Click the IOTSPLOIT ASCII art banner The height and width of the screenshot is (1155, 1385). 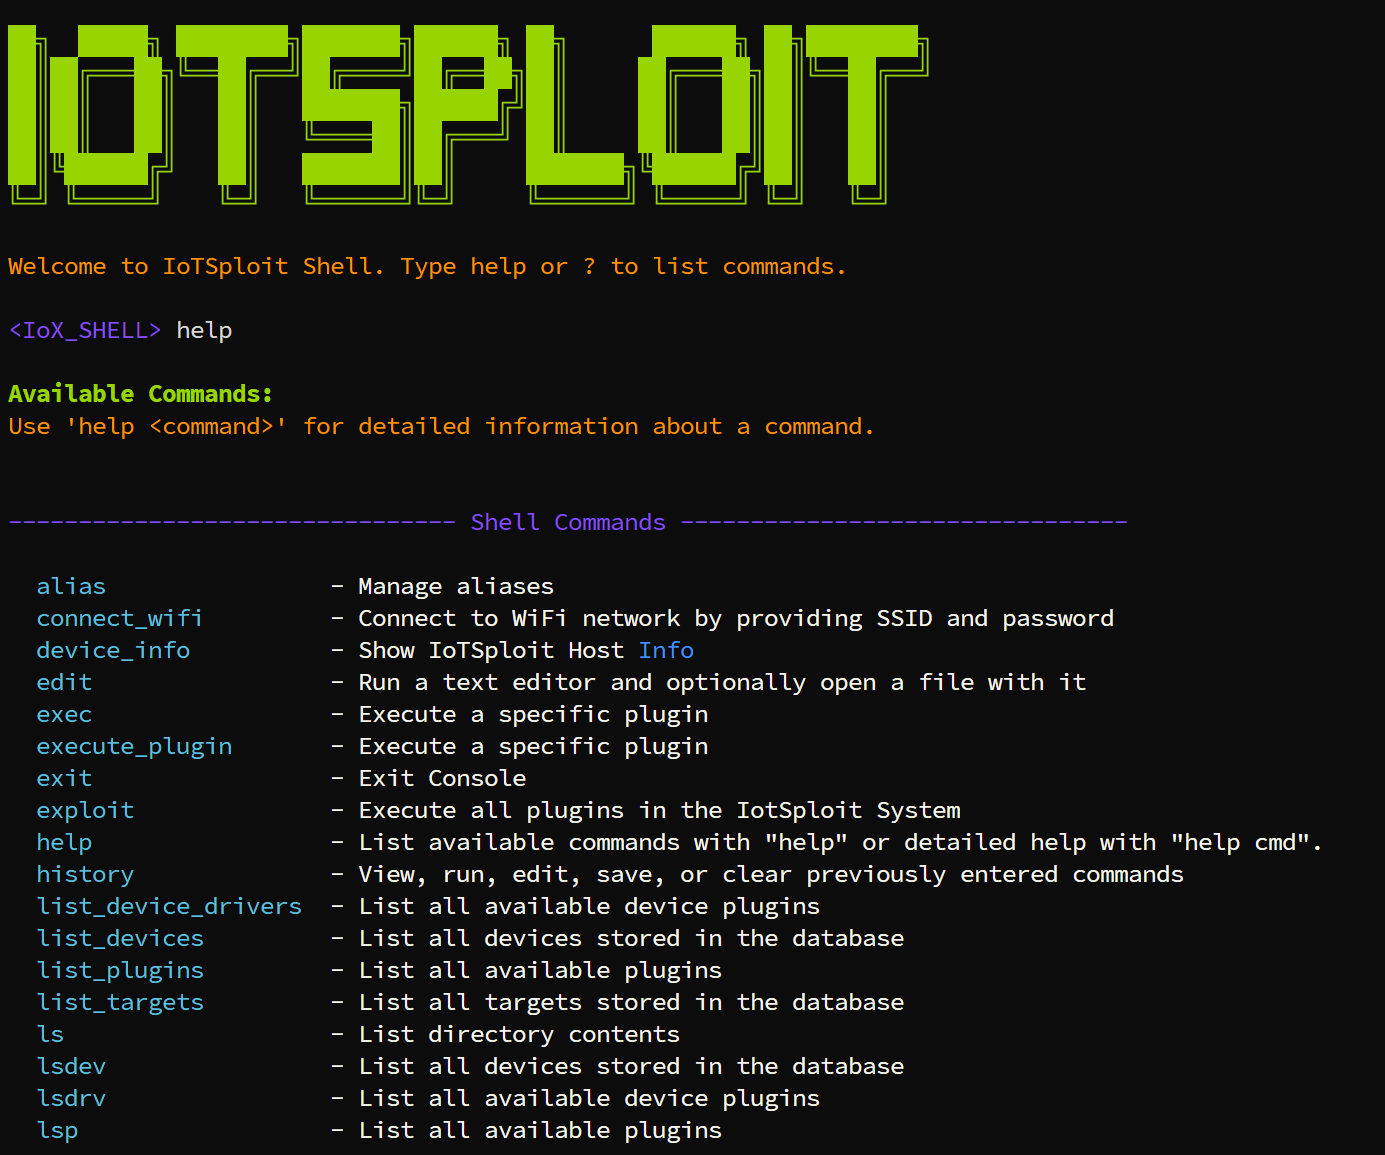point(468,115)
